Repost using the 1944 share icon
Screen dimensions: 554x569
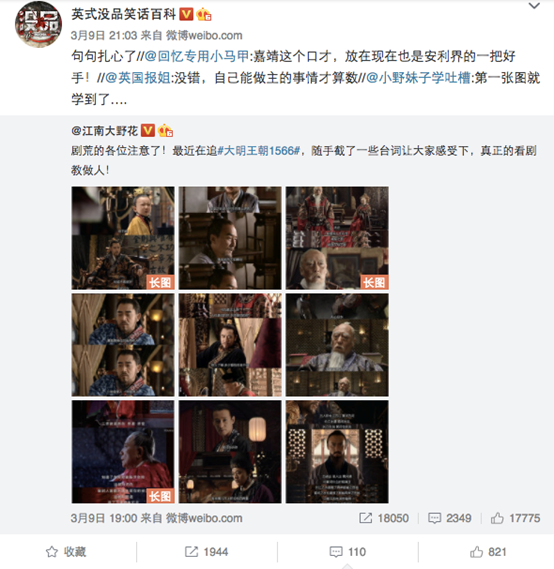tap(206, 552)
